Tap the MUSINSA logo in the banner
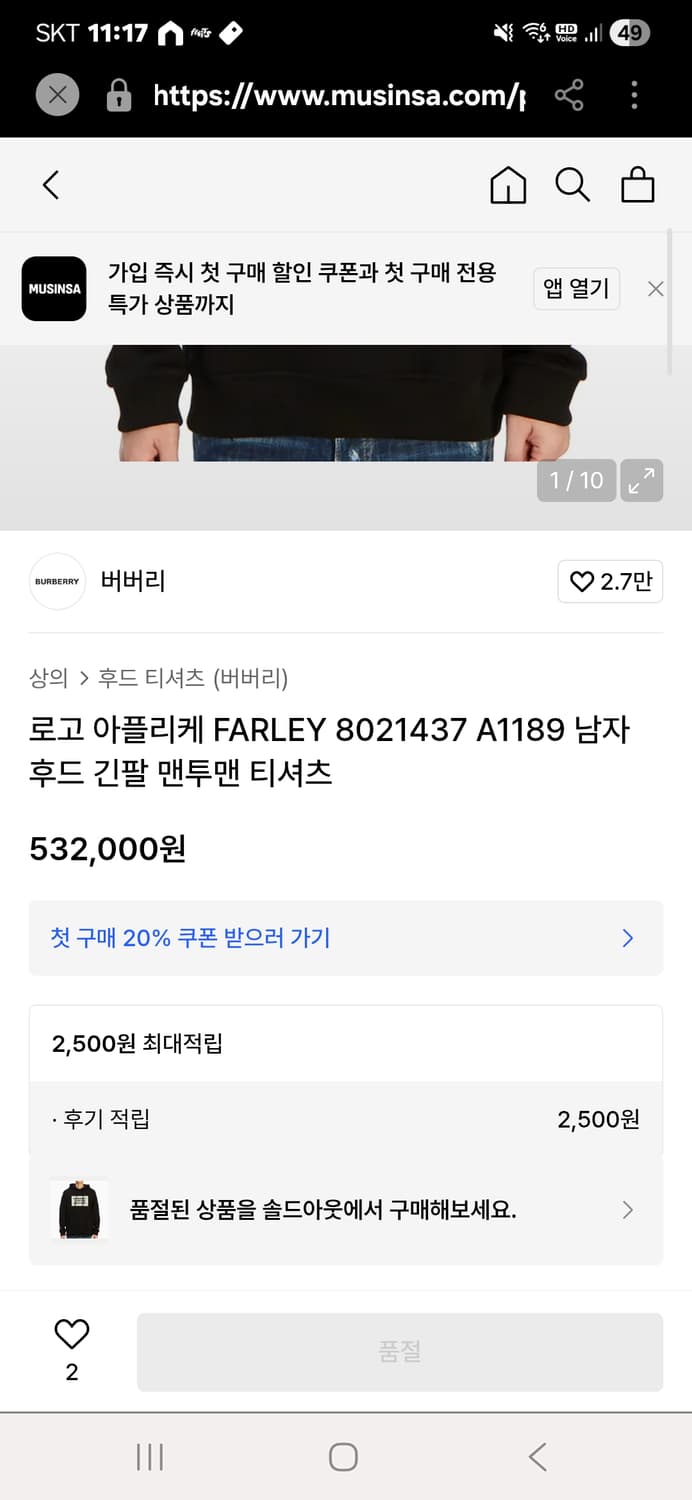The height and width of the screenshot is (1500, 692). [54, 289]
